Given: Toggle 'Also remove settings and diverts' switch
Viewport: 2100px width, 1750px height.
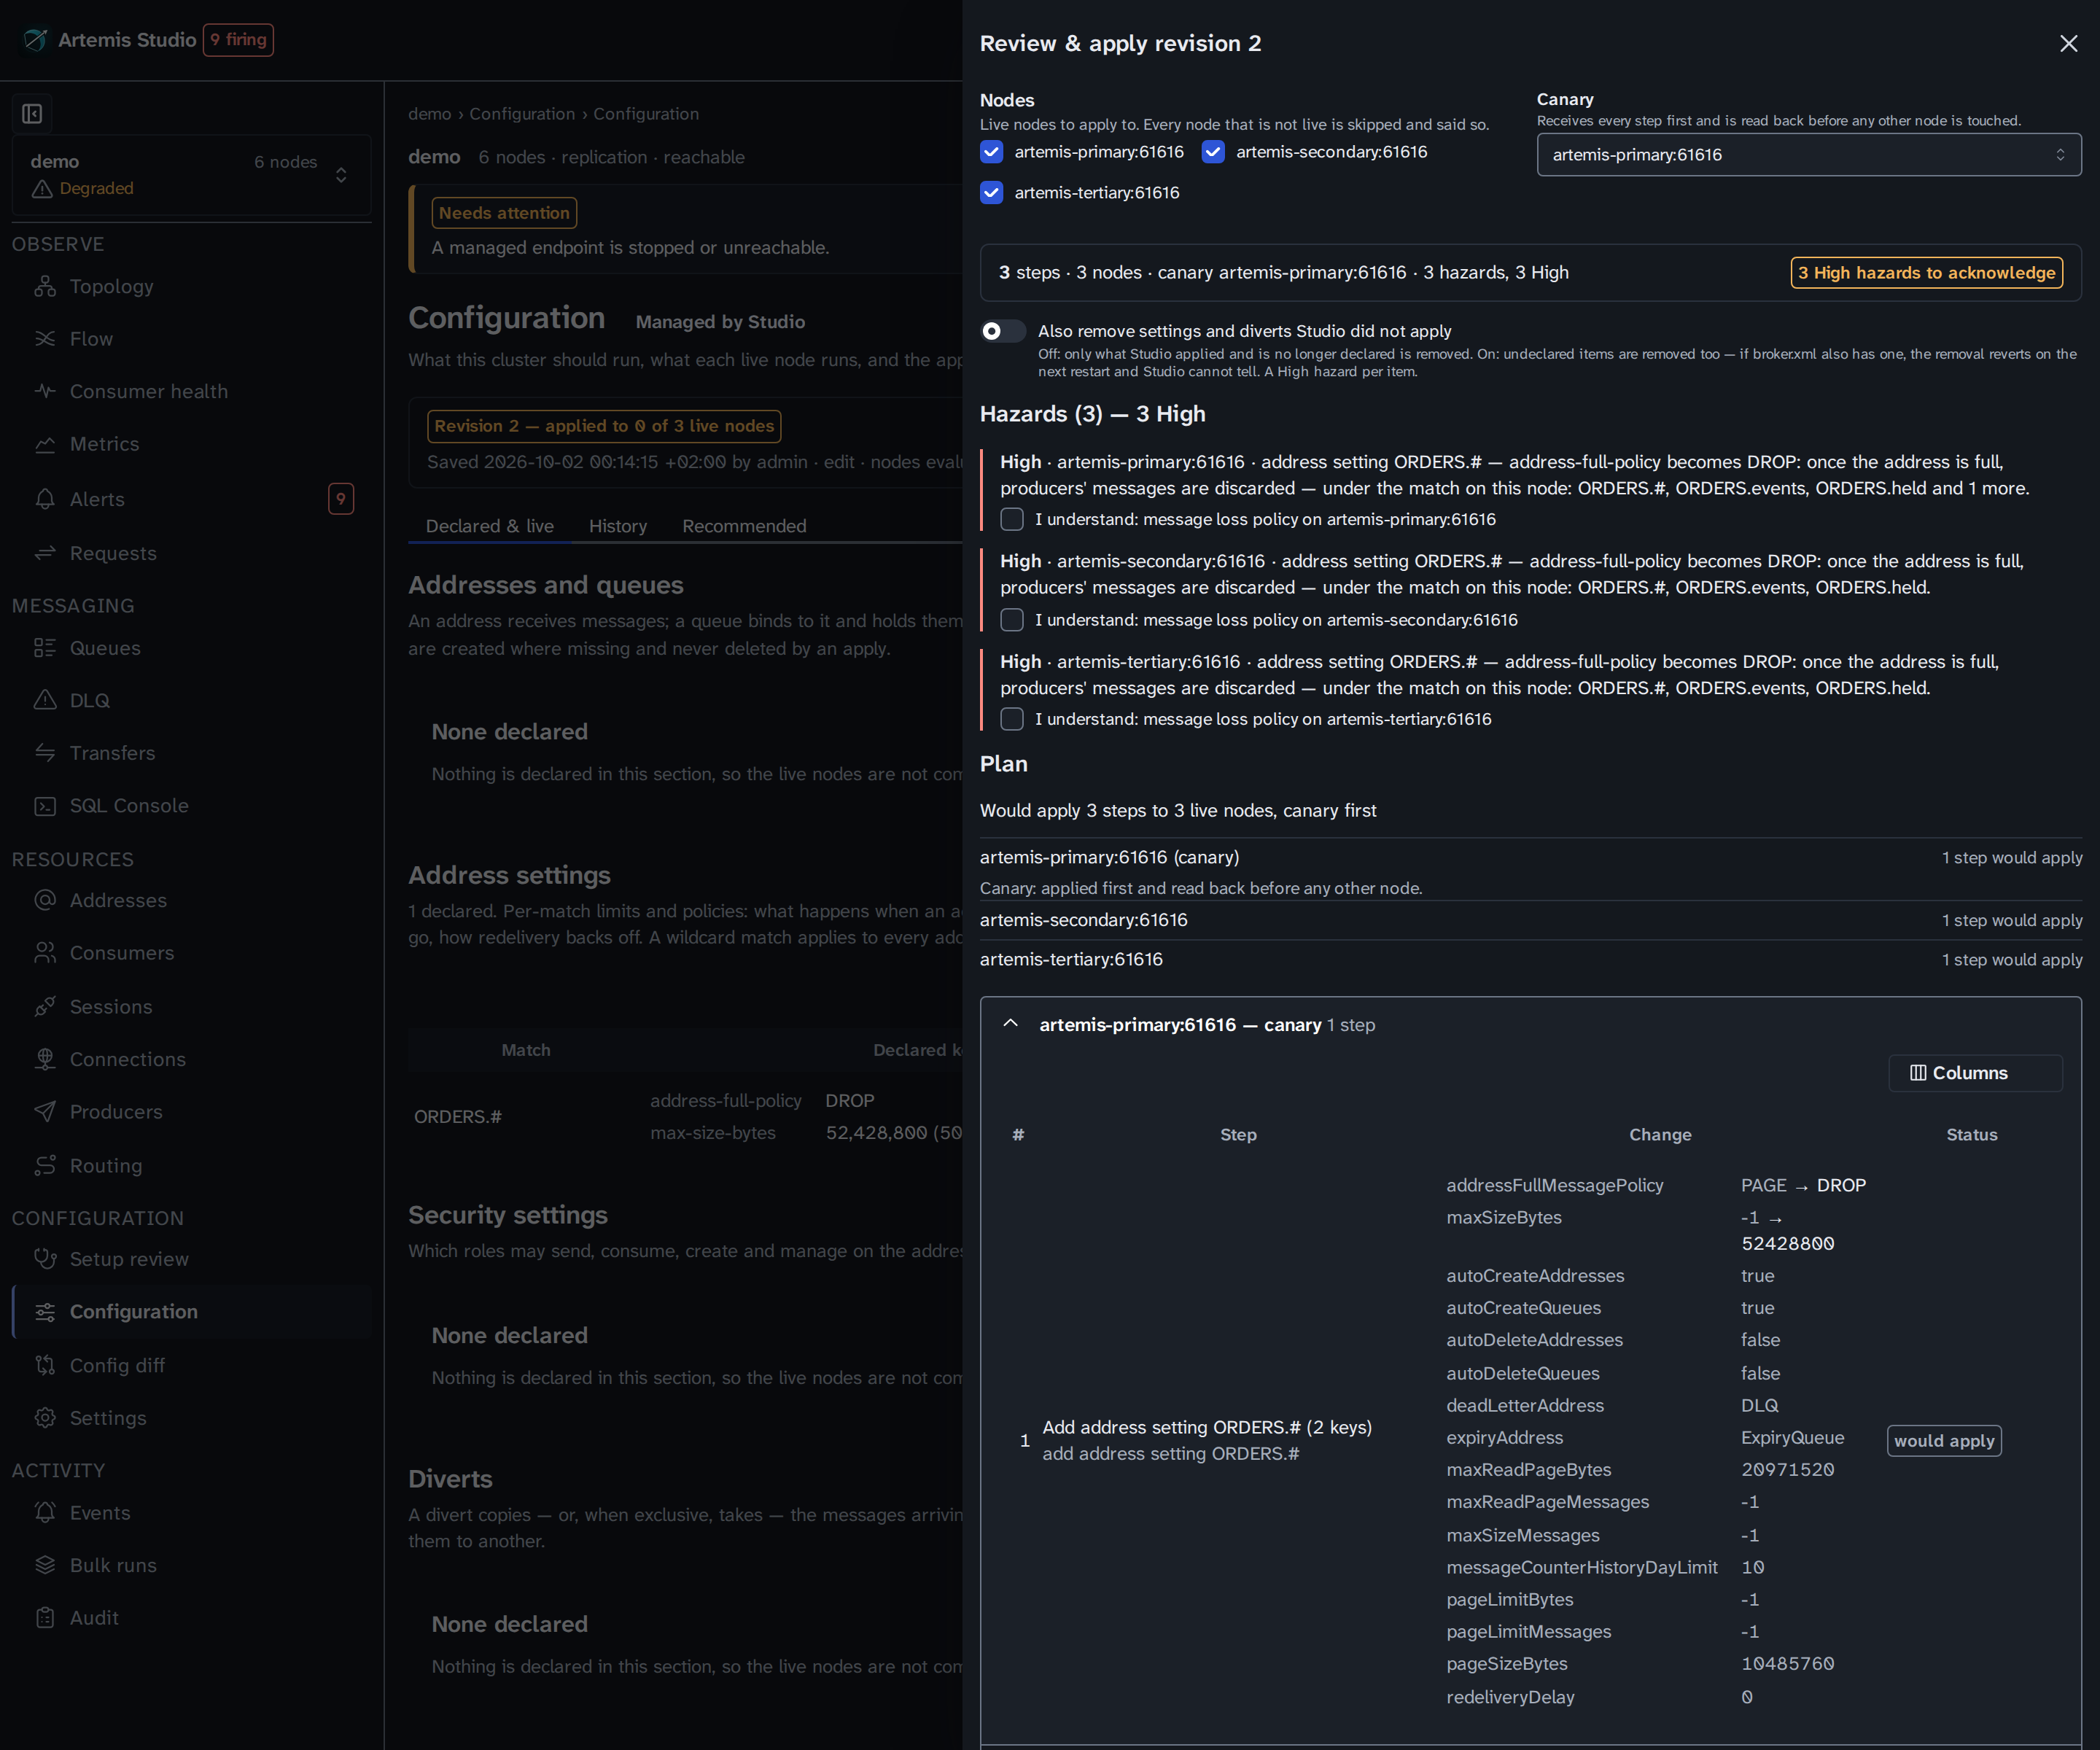Looking at the screenshot, I should 1002,331.
